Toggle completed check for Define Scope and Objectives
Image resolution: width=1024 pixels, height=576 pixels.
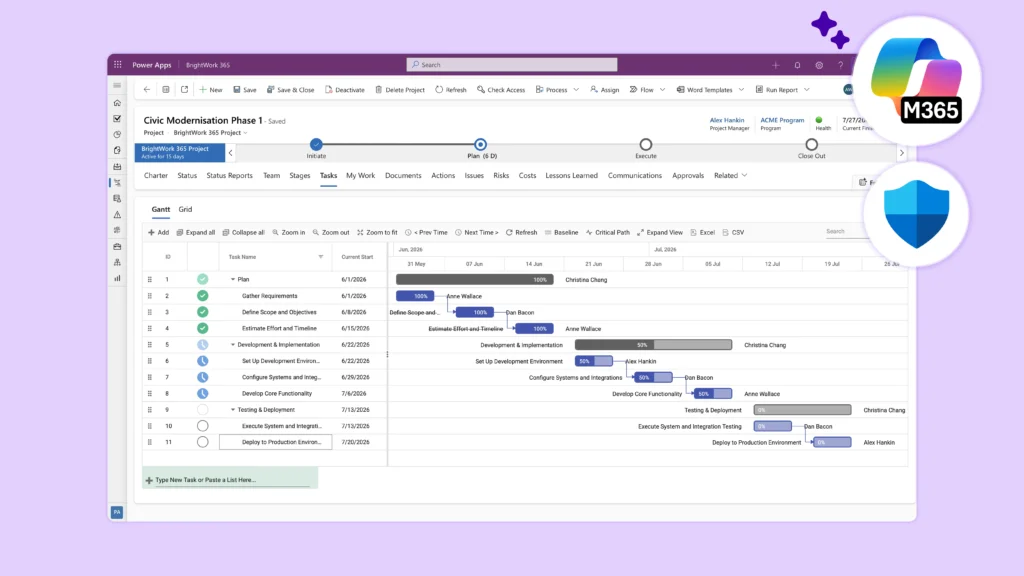coord(202,312)
